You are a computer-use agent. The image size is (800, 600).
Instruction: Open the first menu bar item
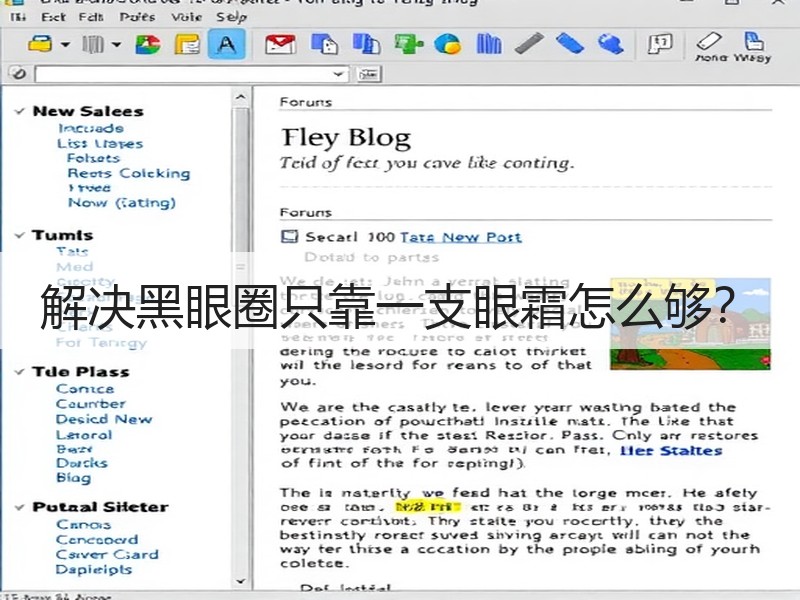(18, 17)
